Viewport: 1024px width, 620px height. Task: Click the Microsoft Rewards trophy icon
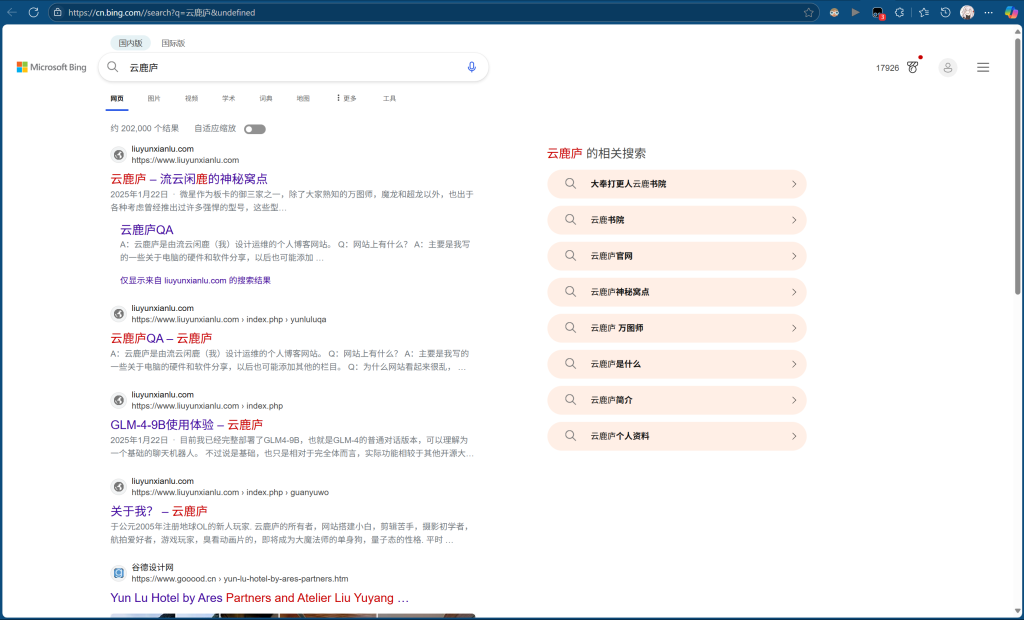pos(913,67)
